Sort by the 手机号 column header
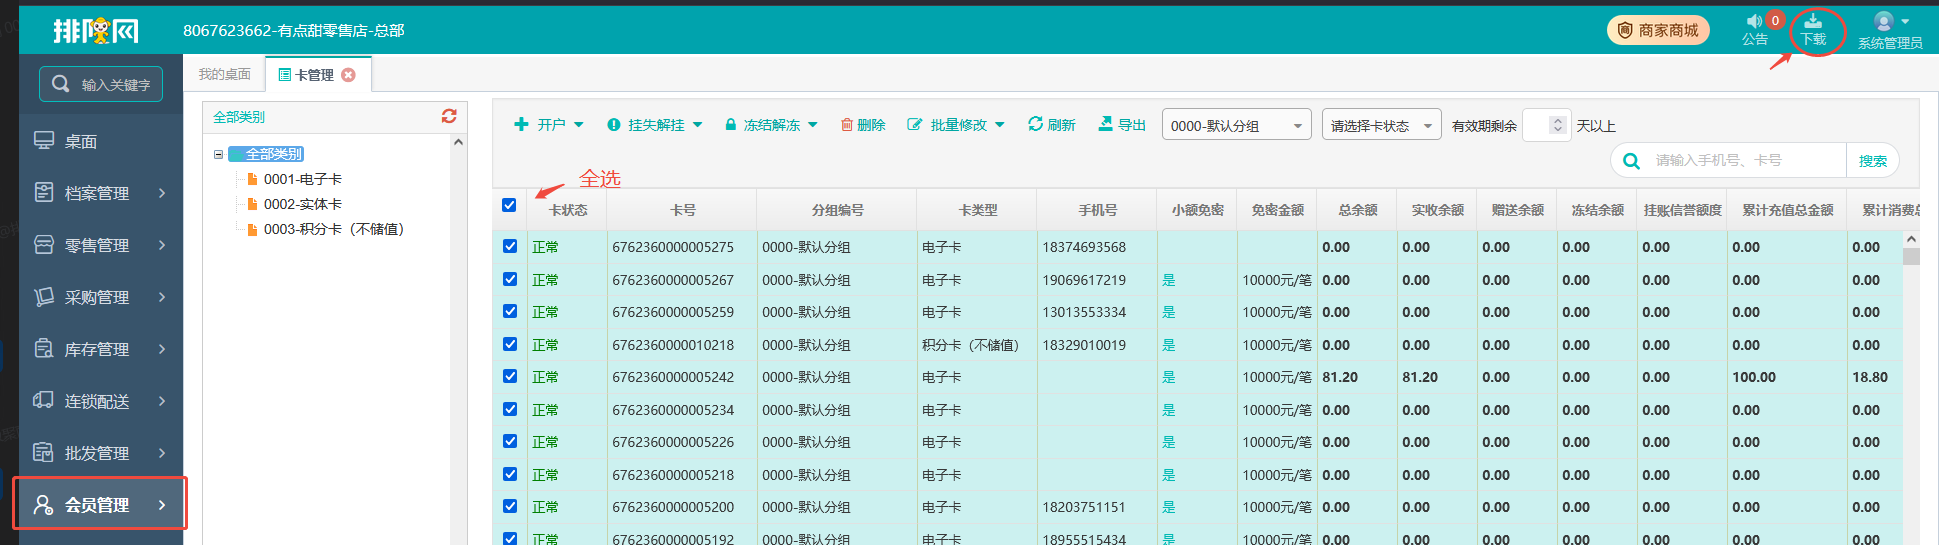The width and height of the screenshot is (1939, 545). (1097, 210)
